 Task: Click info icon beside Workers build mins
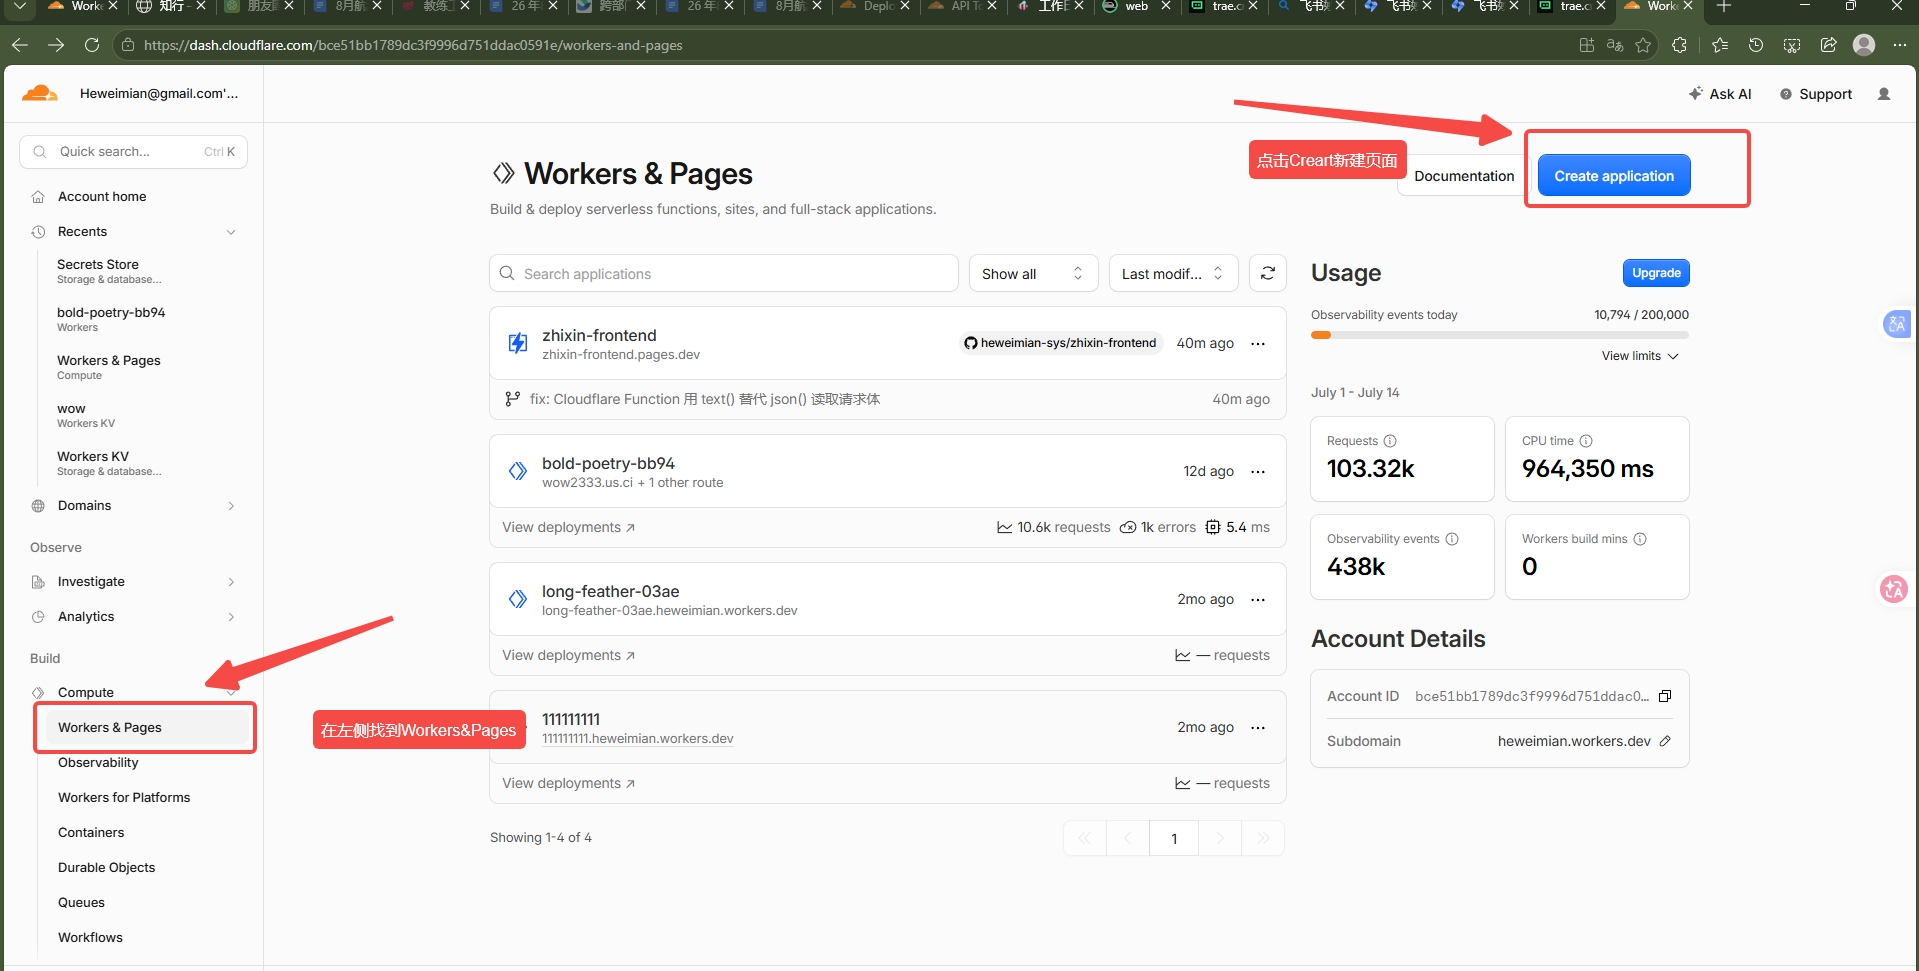(1640, 539)
